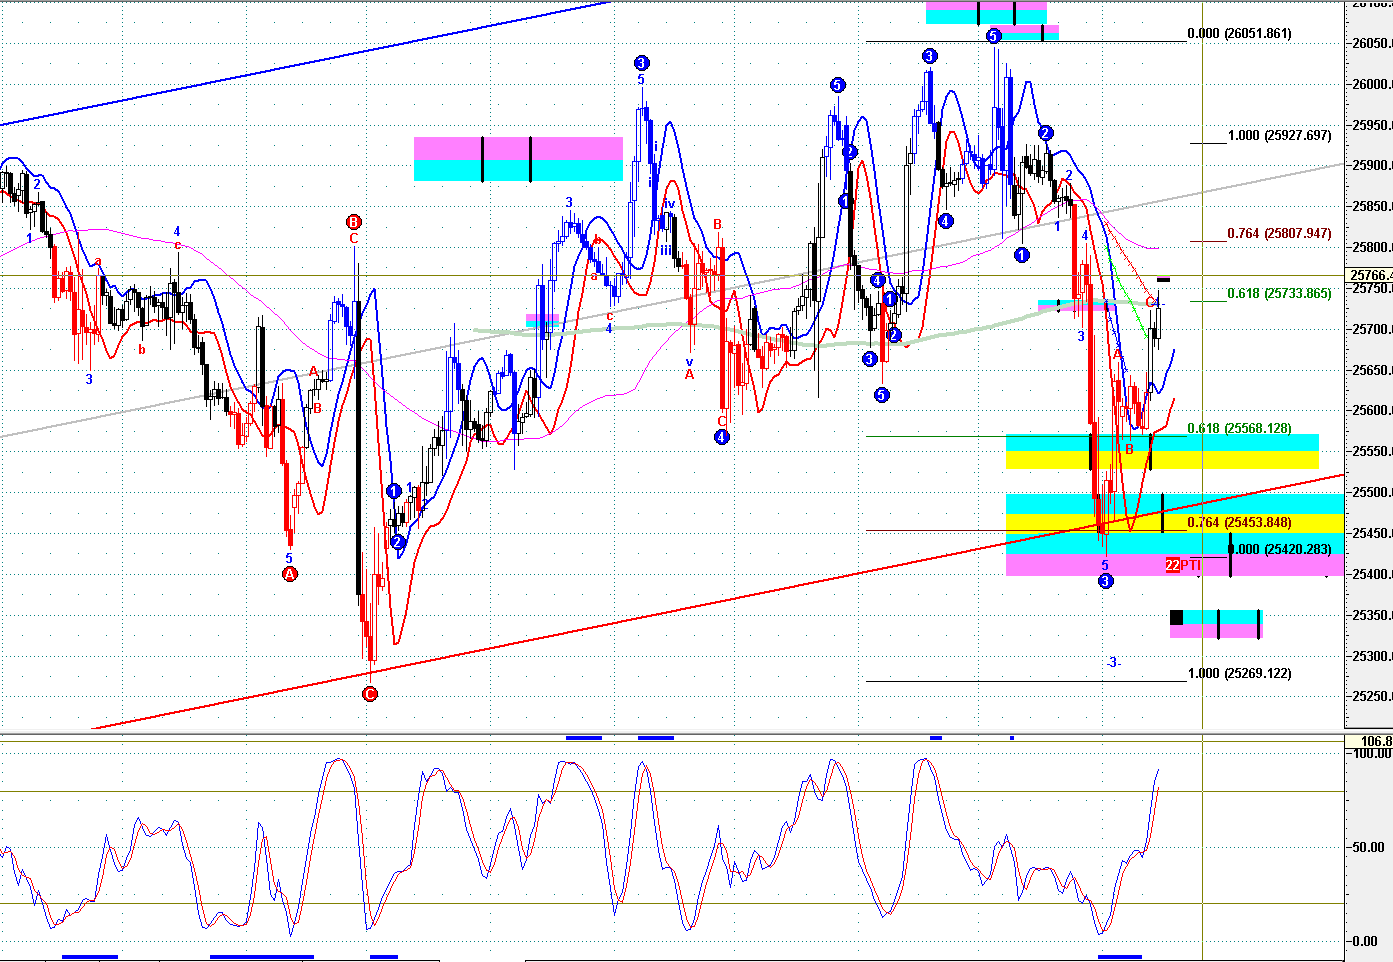1393x962 pixels.
Task: Click the red 22 PTI indicator label
Action: pyautogui.click(x=1172, y=565)
